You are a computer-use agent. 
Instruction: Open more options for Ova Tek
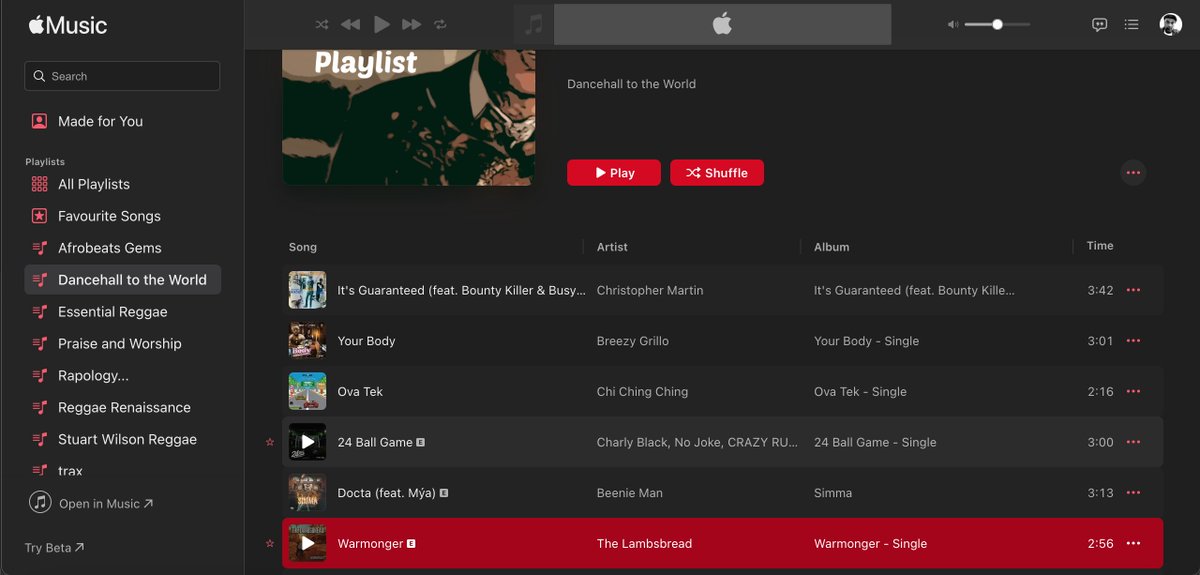(x=1133, y=392)
